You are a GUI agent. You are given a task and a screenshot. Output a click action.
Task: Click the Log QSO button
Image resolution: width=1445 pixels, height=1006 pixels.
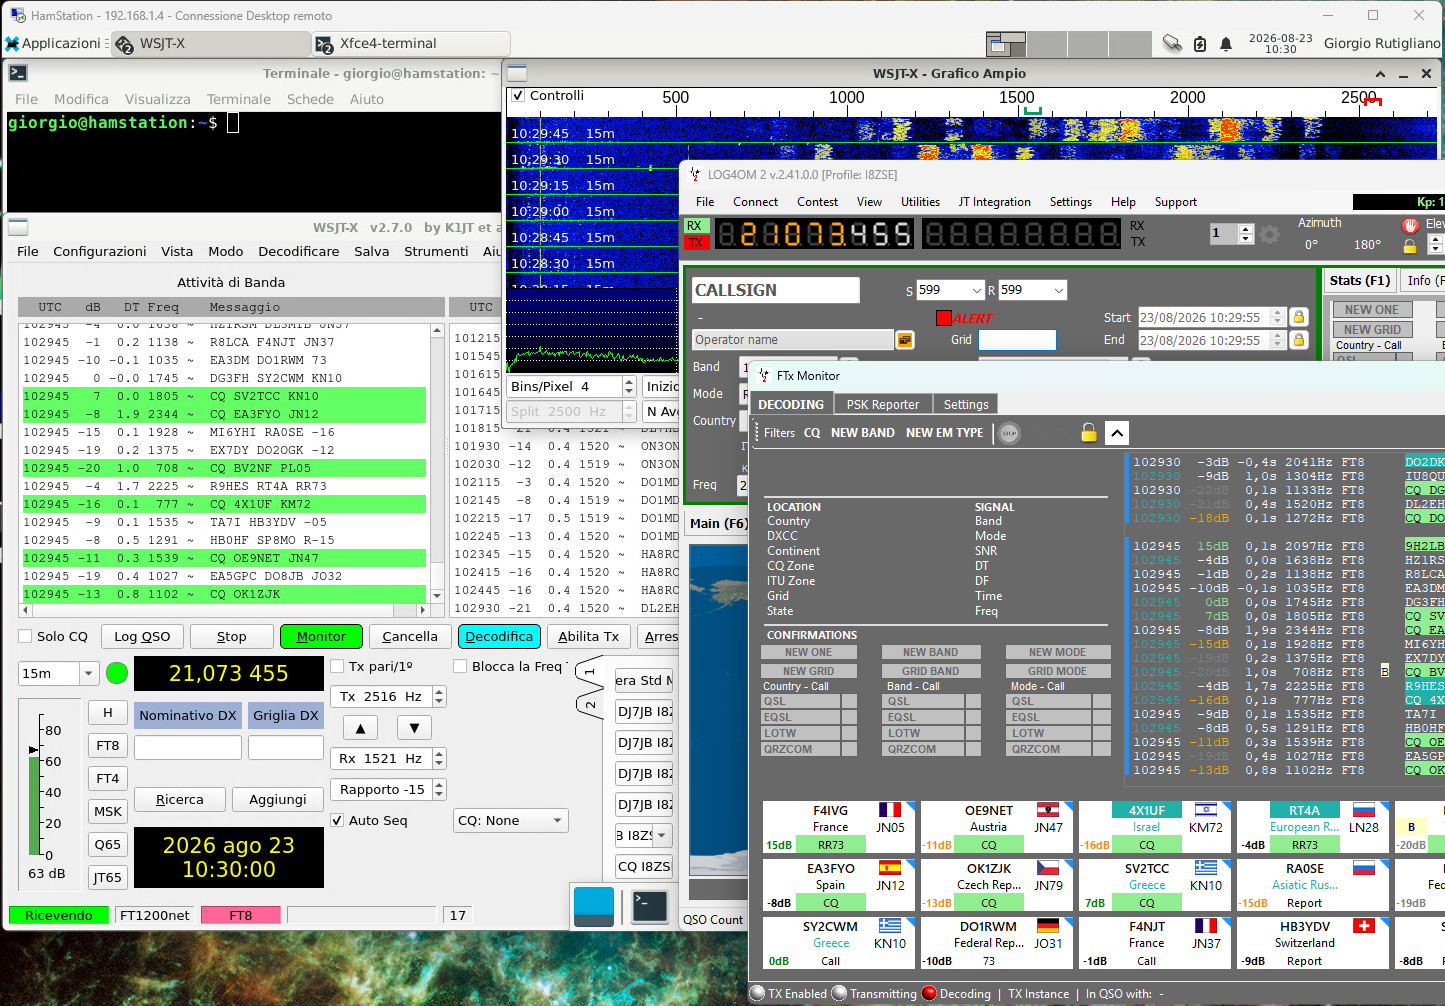click(x=142, y=636)
